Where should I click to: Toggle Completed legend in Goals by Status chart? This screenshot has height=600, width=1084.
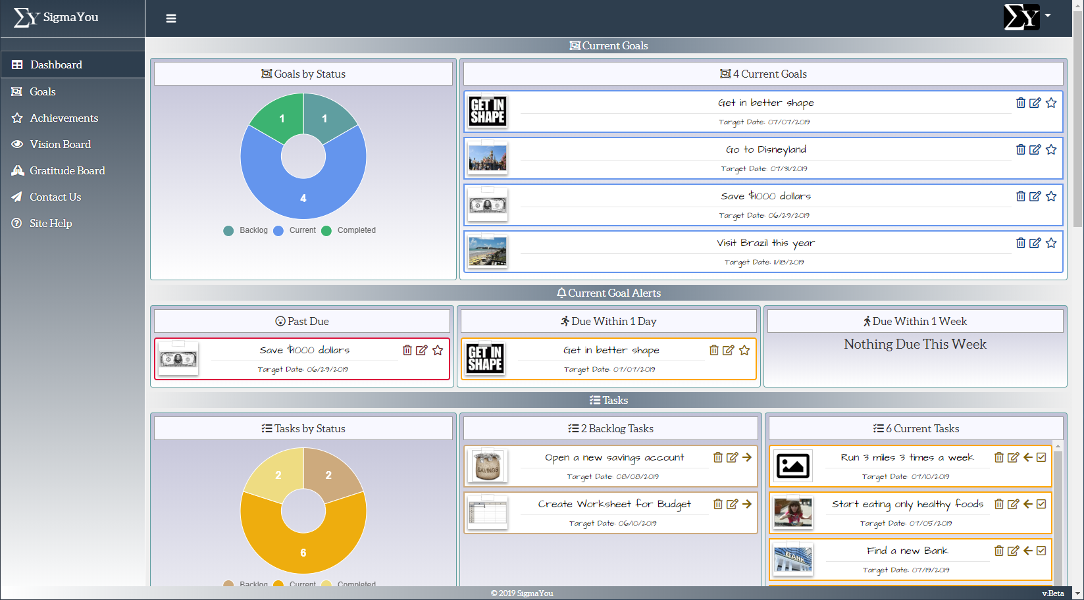[348, 230]
